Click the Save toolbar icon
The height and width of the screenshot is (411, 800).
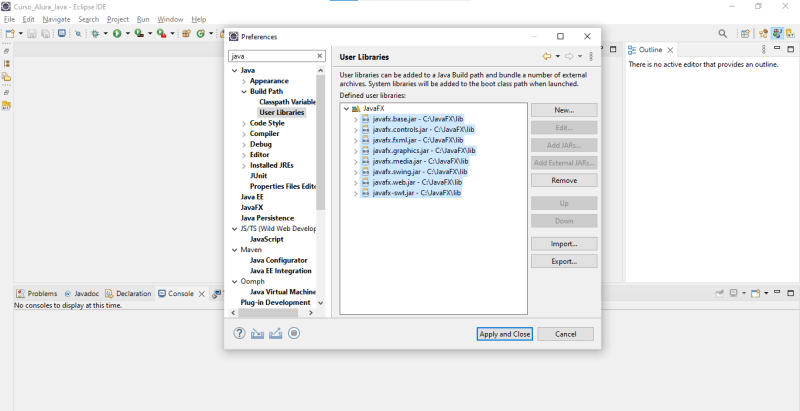coord(32,34)
